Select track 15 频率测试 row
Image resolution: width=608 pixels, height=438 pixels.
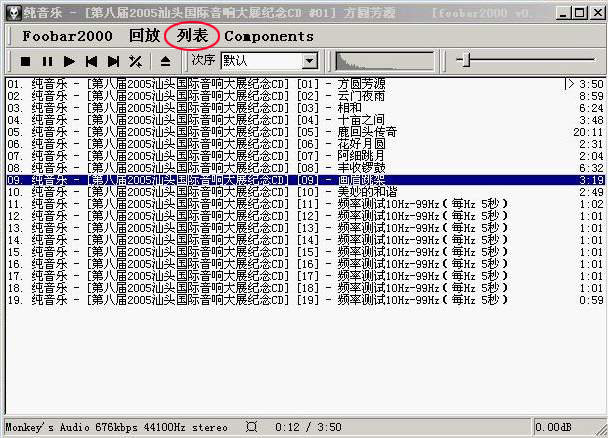(x=305, y=252)
